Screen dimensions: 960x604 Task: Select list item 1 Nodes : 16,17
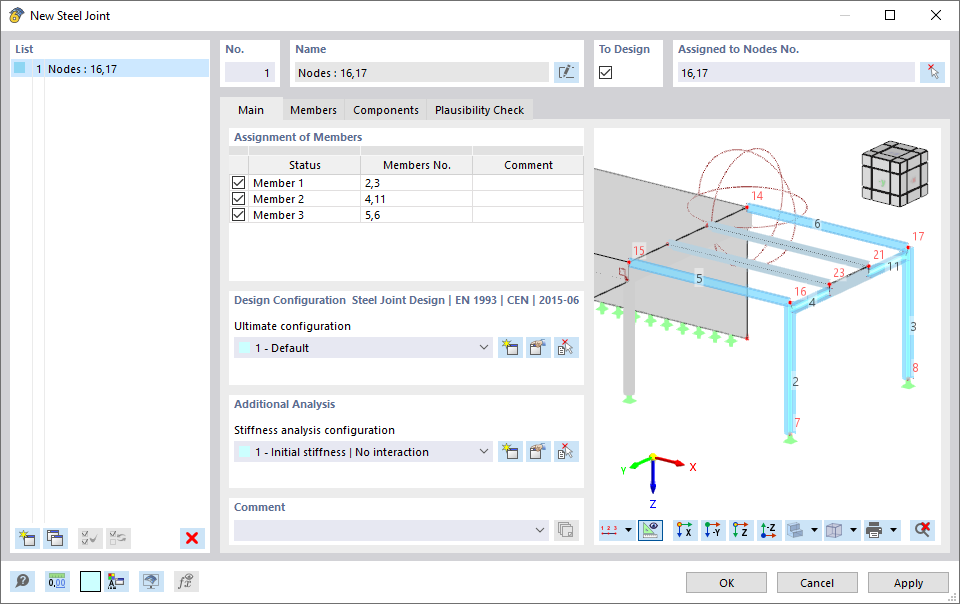110,69
